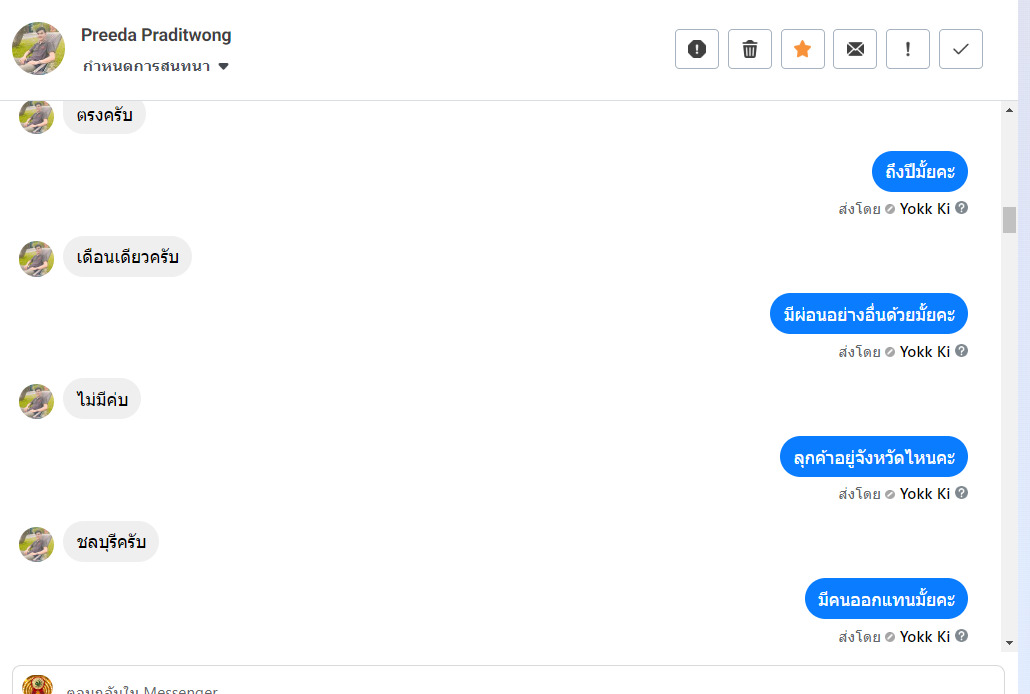Click help icon under ลูกค้าอยู่จังหวัดไหนคะ message
1030x694 pixels.
coord(962,493)
